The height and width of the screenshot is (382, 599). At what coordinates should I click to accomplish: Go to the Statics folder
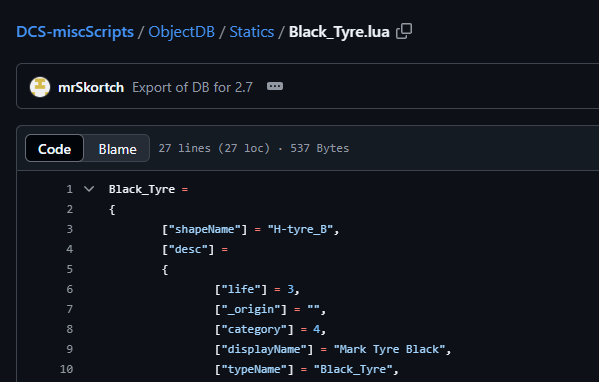252,32
